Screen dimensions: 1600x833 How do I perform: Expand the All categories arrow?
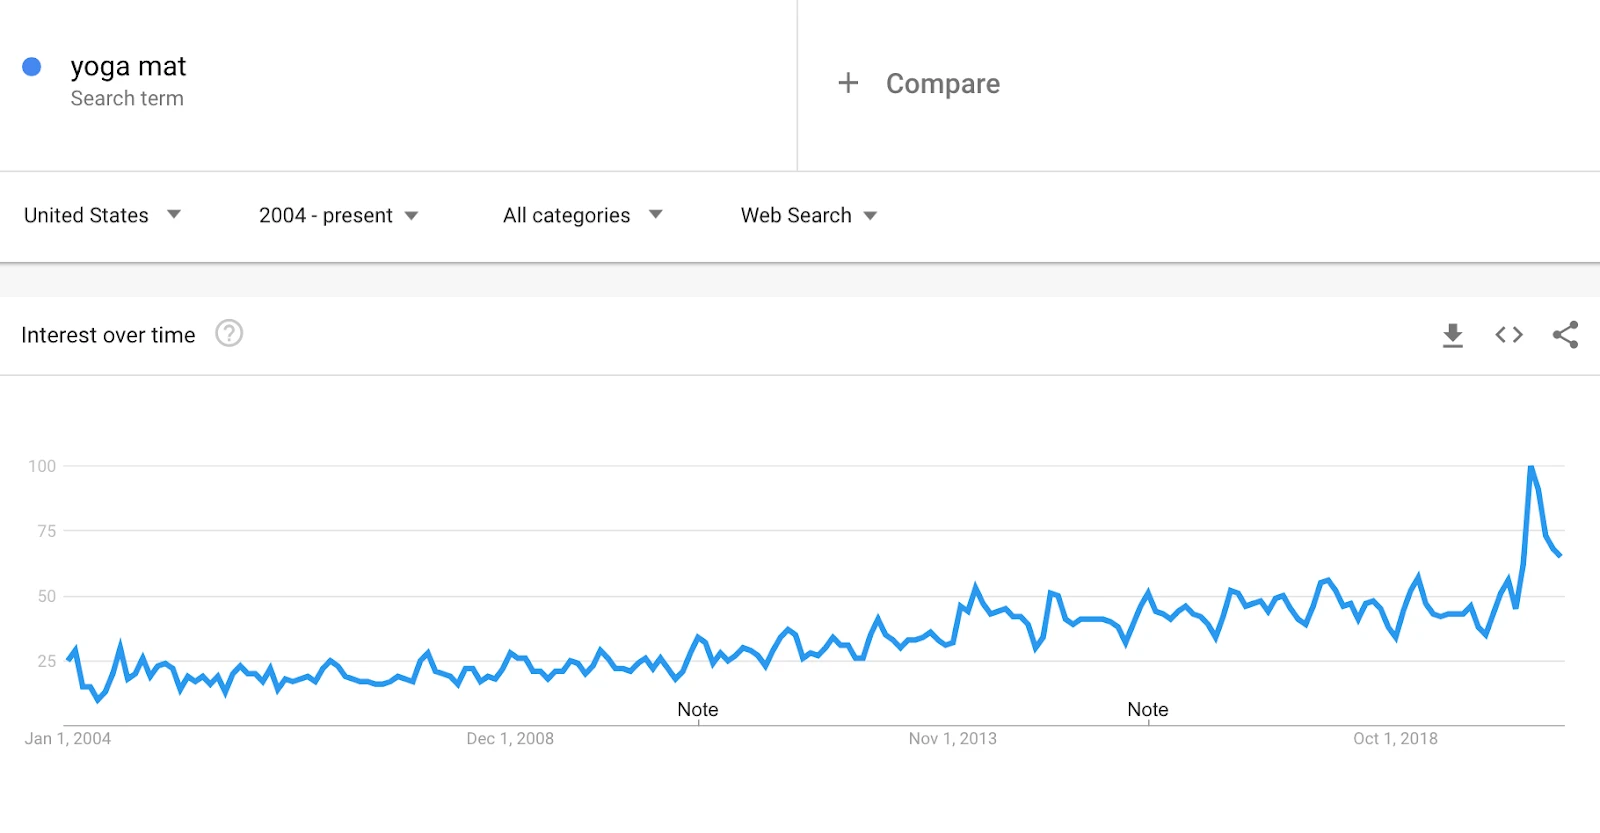point(656,214)
